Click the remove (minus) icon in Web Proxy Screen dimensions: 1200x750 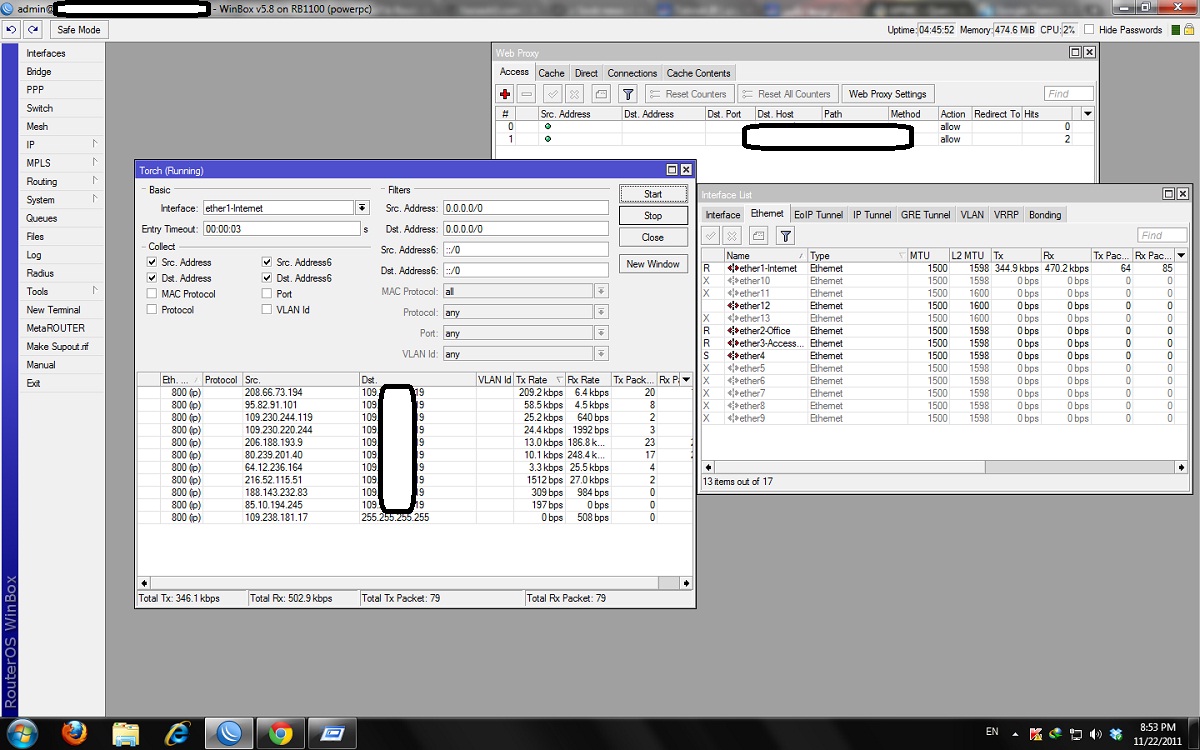tap(526, 94)
